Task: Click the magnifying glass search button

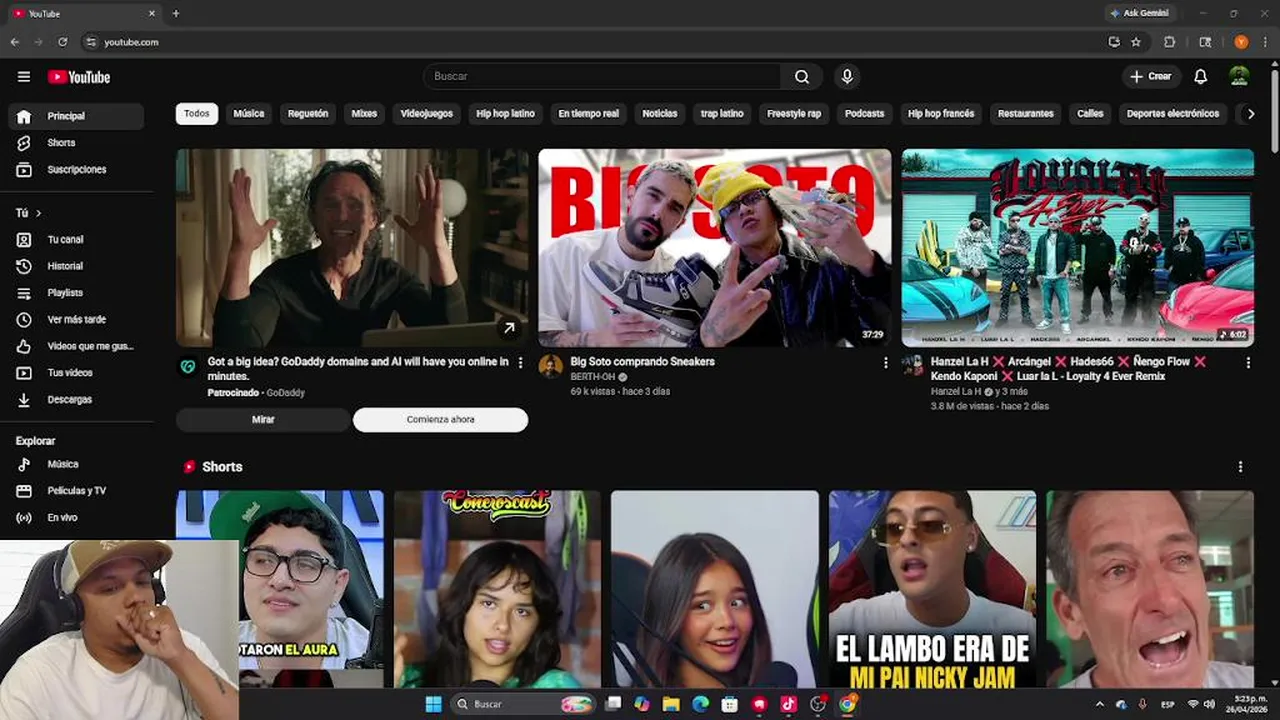Action: pyautogui.click(x=802, y=77)
